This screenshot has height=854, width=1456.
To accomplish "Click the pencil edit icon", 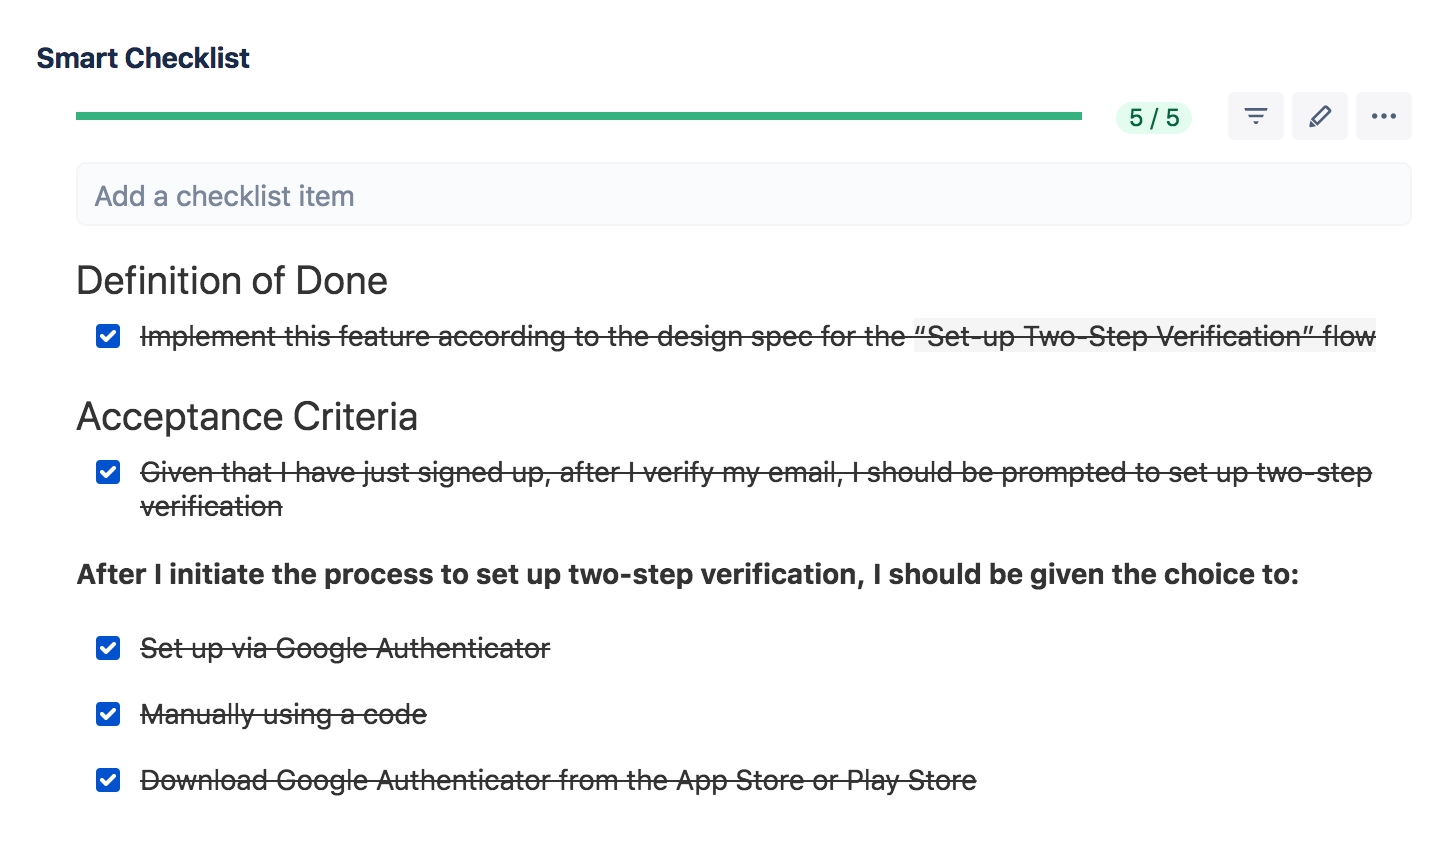I will coord(1319,116).
